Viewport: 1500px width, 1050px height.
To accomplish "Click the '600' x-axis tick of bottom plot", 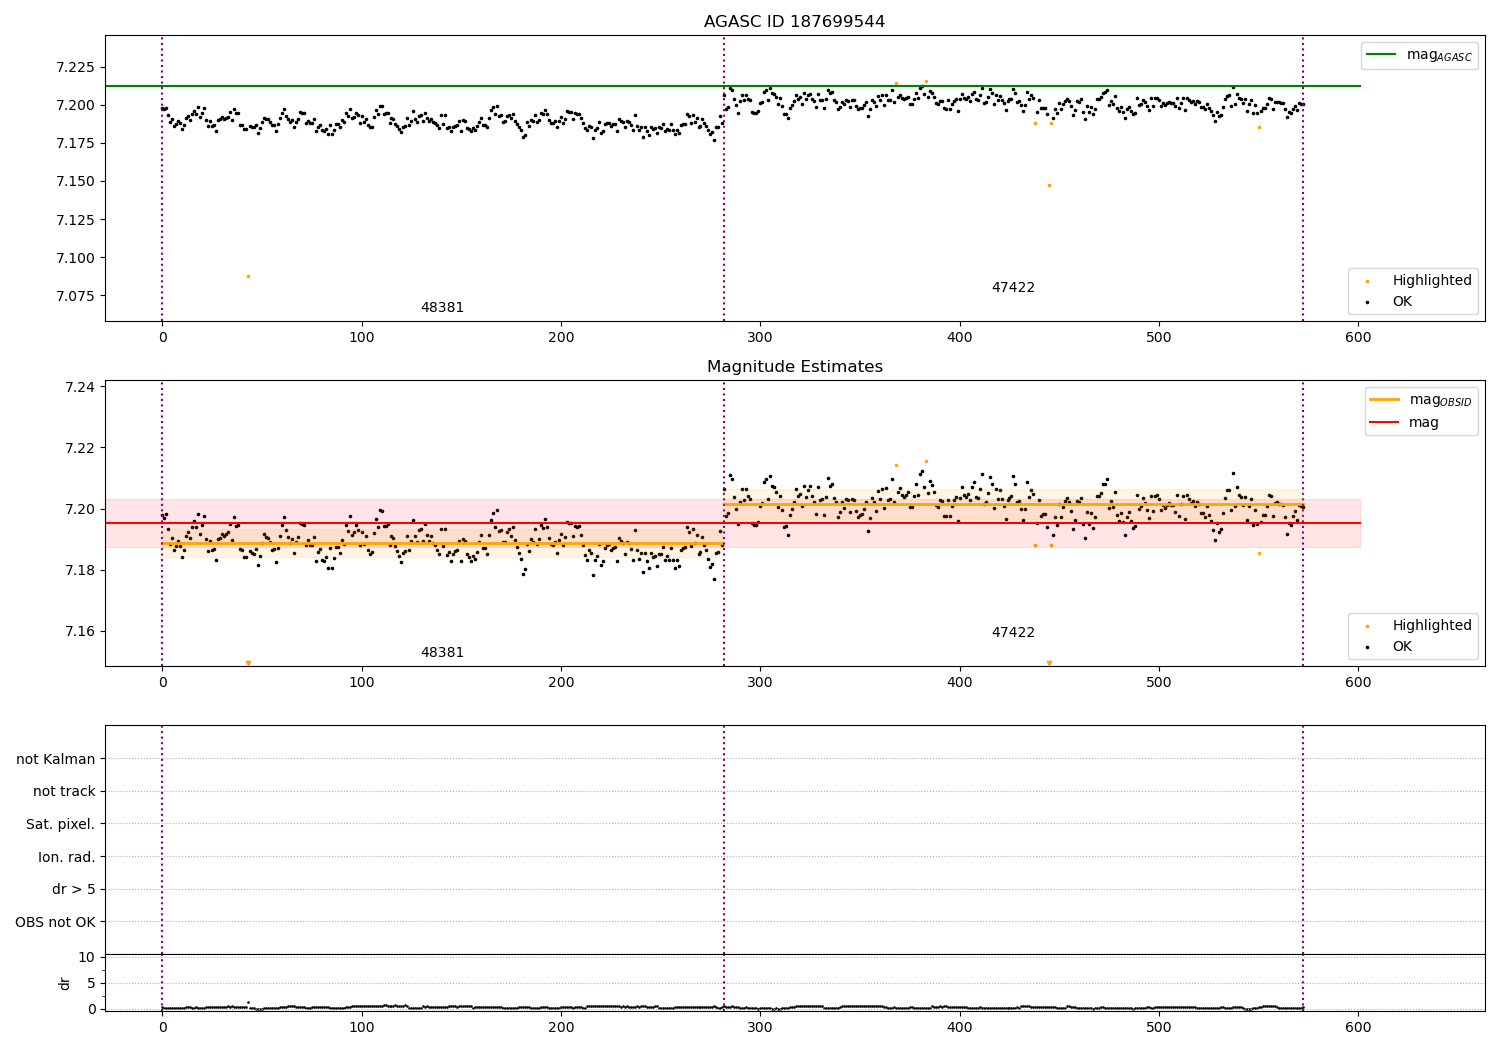I will tap(1358, 1027).
